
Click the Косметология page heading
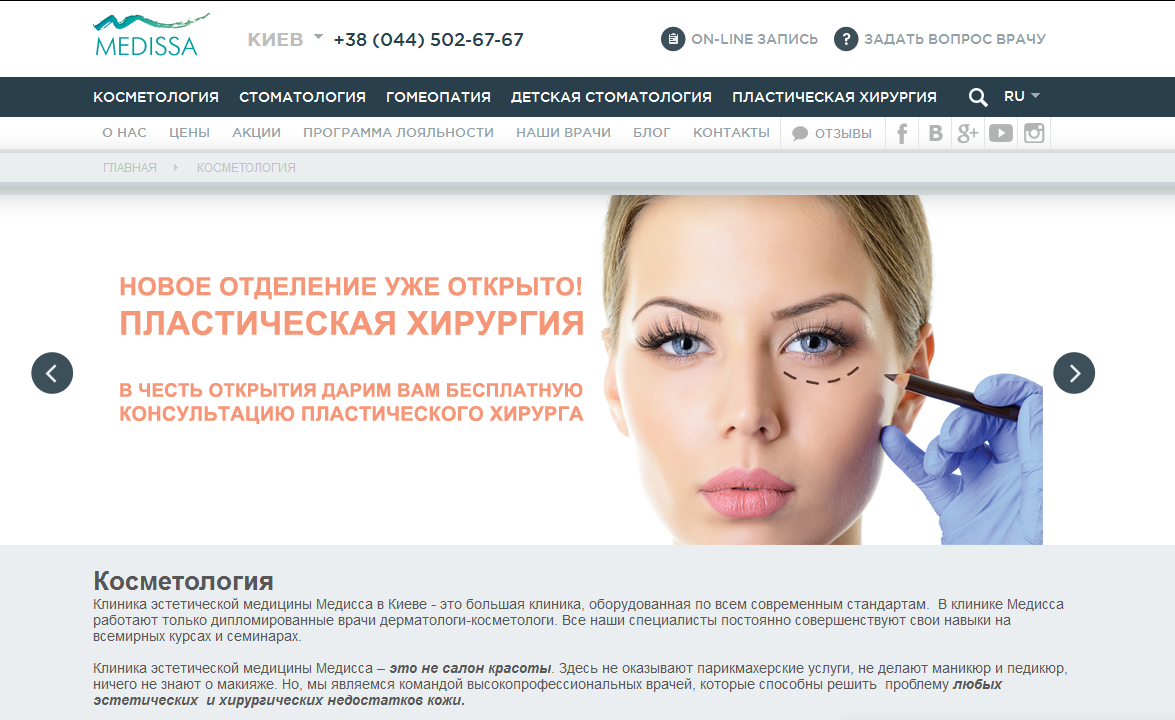tap(183, 581)
